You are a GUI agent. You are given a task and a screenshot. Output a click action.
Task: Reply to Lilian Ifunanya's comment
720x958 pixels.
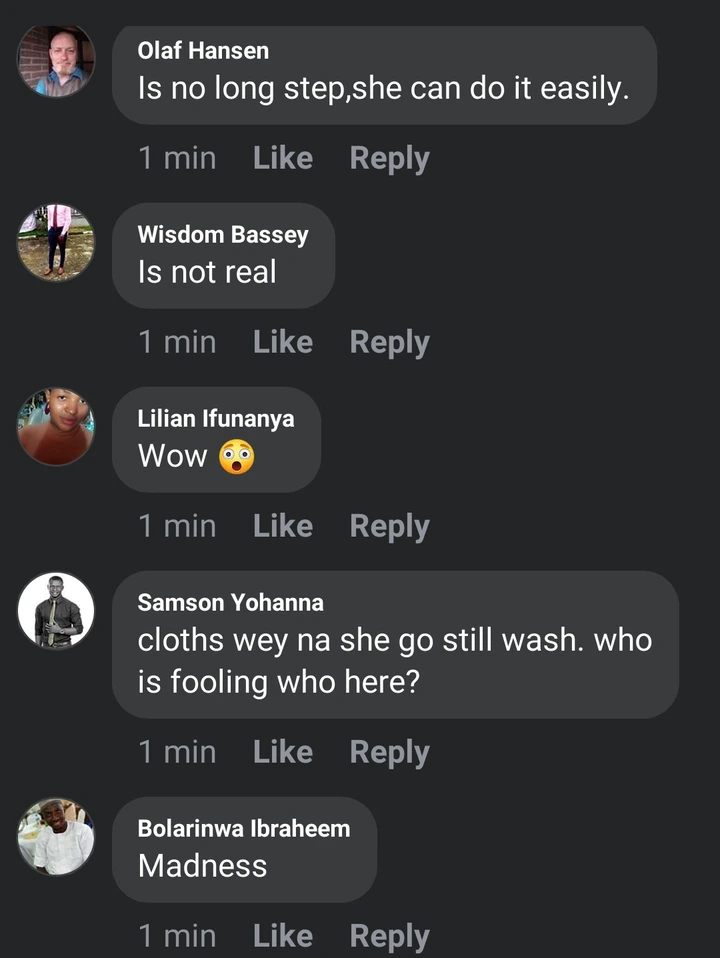point(389,526)
